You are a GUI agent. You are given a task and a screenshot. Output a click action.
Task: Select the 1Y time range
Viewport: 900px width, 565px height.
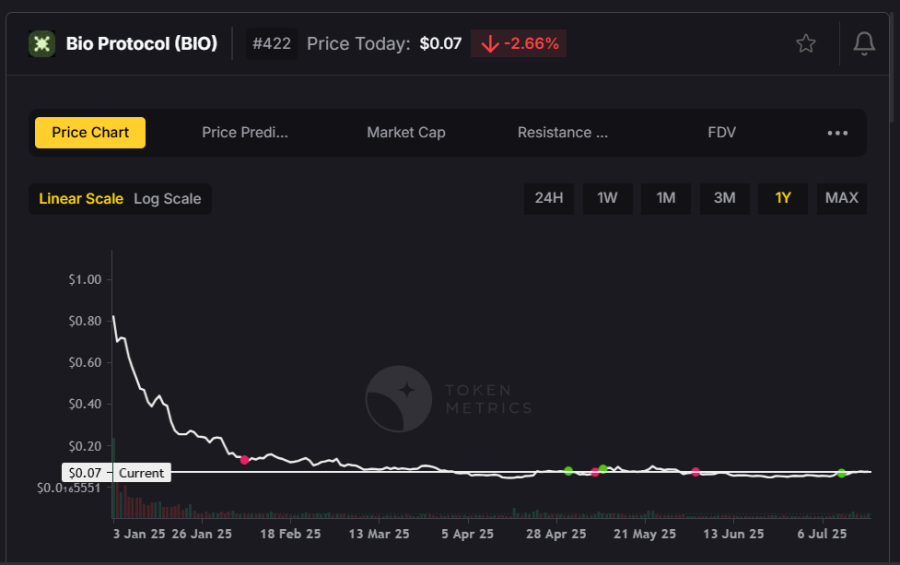click(783, 198)
